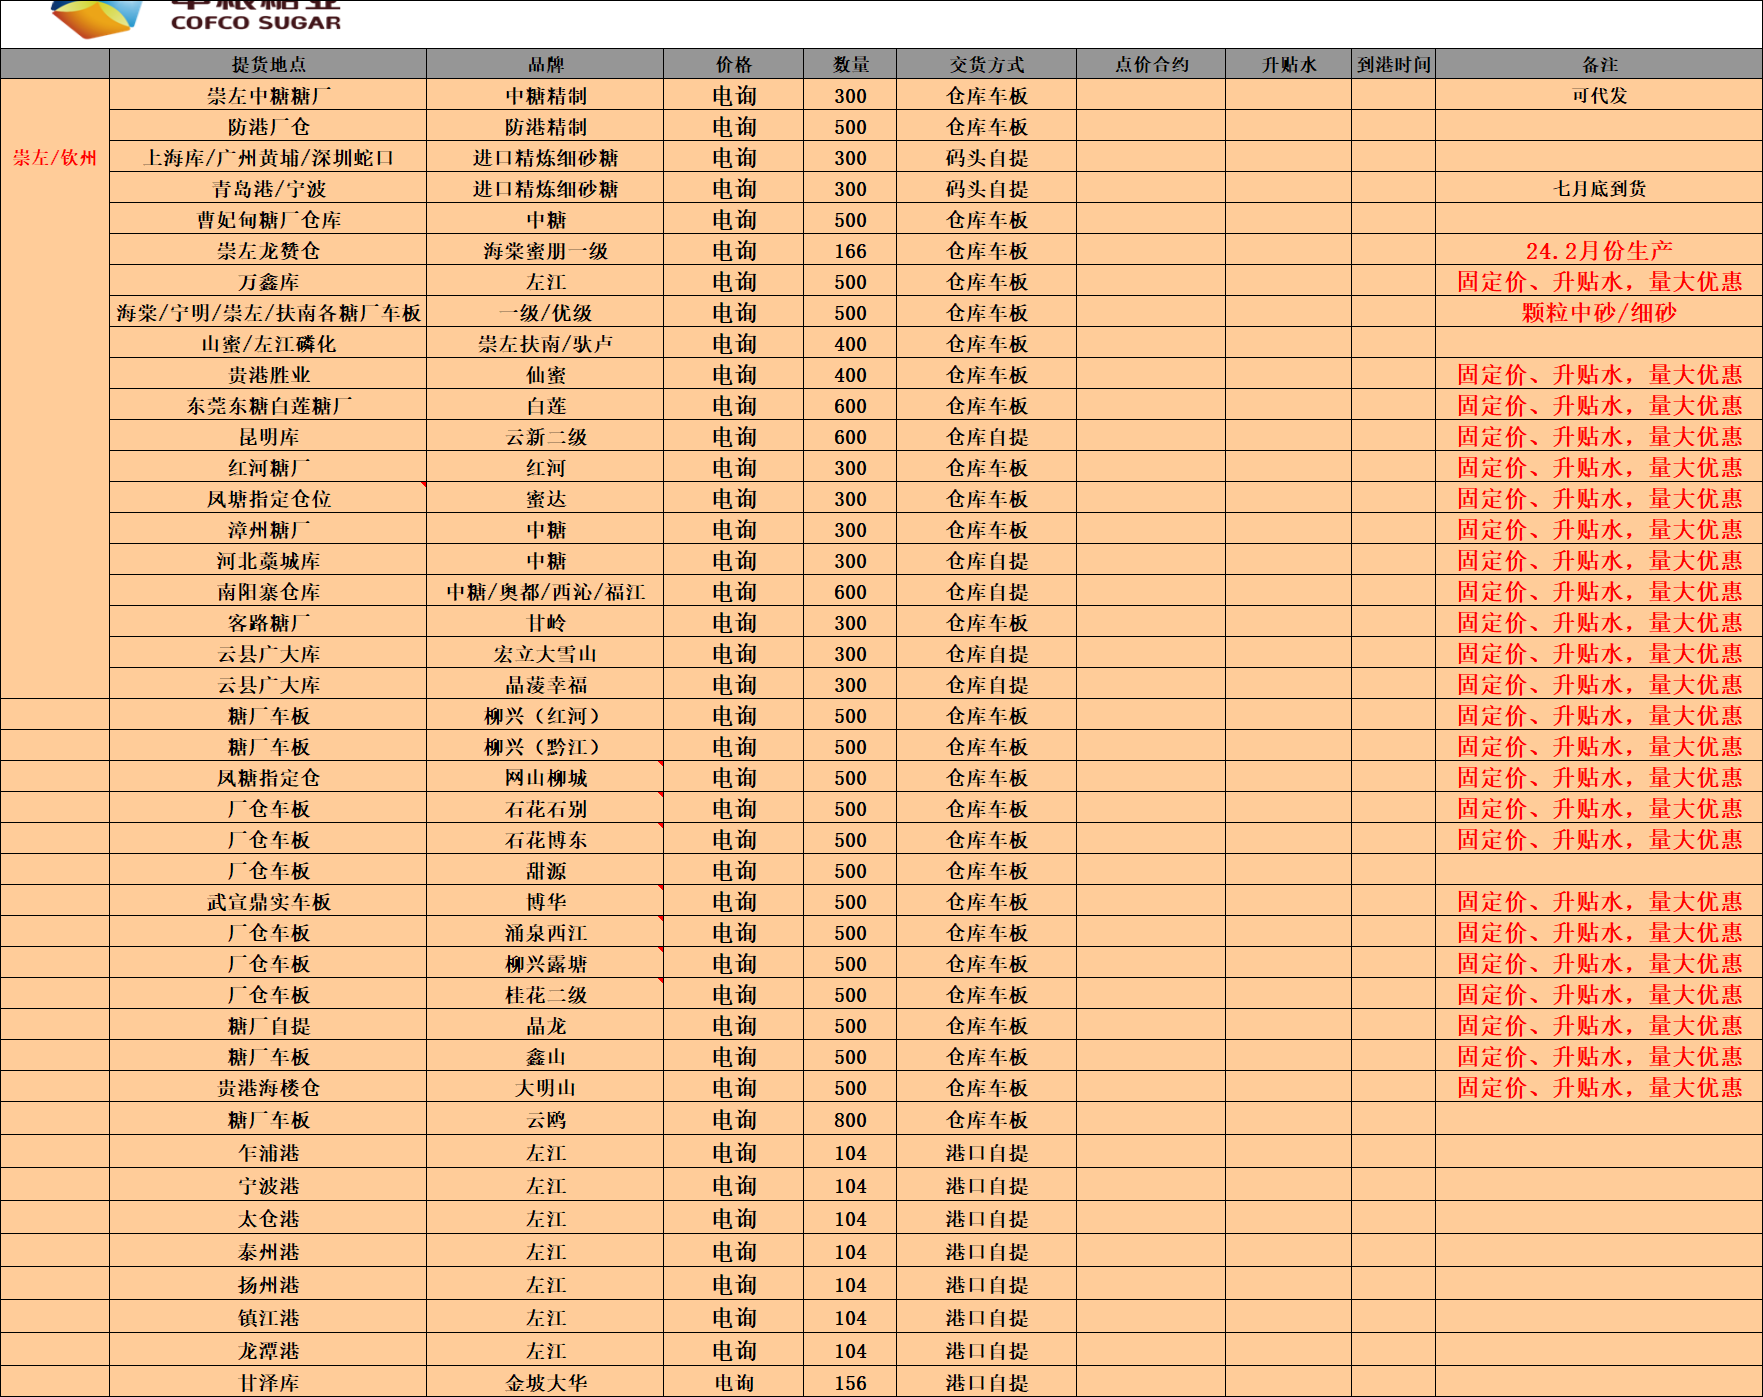Click the 乍浦港 pickup location cell
Screen dimensions: 1763x1397
click(268, 1153)
